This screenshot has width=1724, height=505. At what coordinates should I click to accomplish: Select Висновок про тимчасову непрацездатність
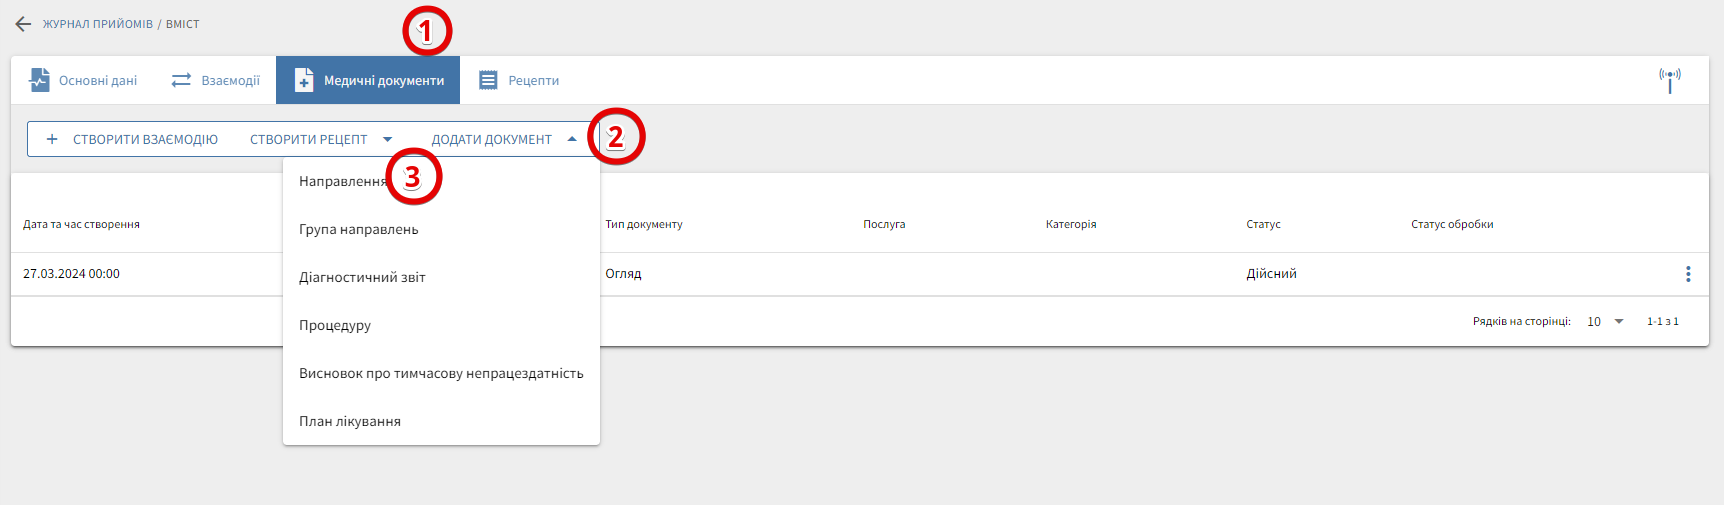pyautogui.click(x=441, y=373)
